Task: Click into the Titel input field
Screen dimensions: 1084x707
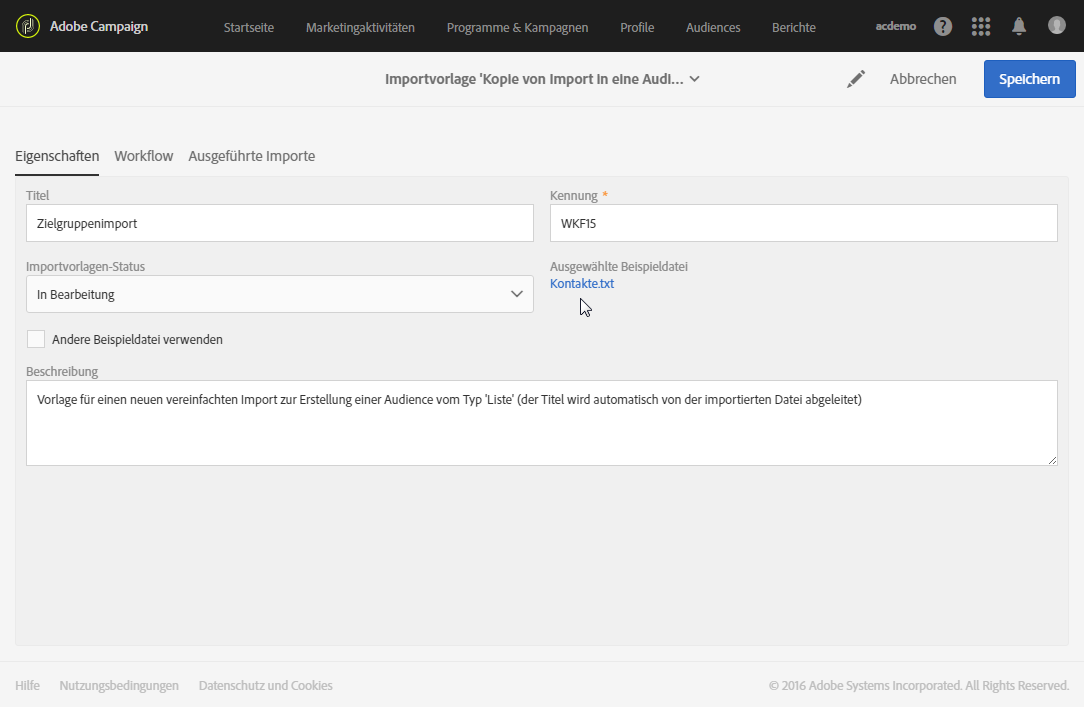Action: (x=280, y=223)
